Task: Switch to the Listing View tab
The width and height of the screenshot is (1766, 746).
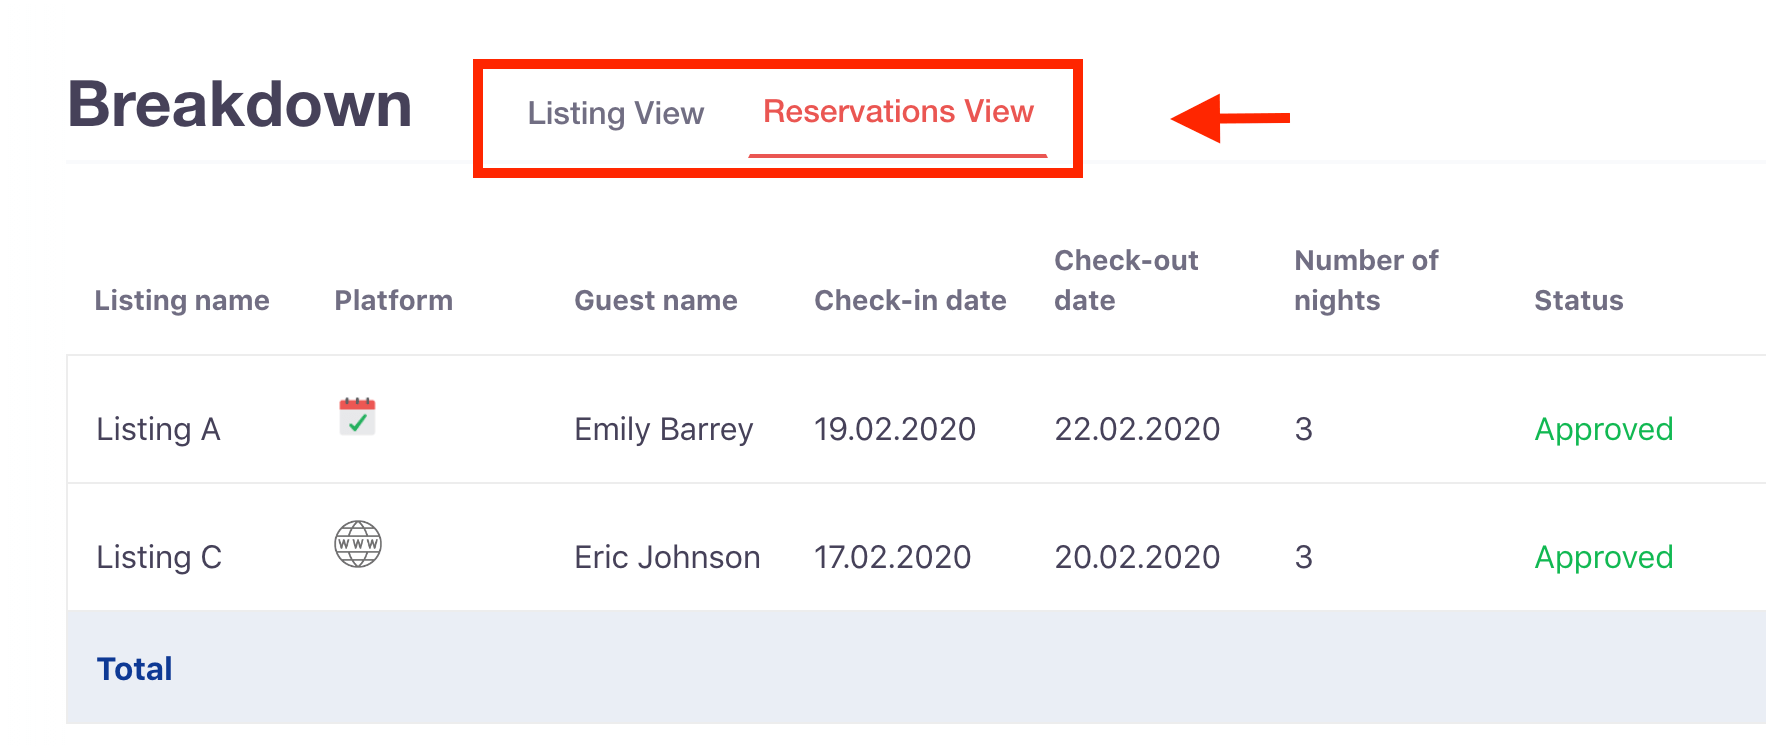Action: pos(616,113)
